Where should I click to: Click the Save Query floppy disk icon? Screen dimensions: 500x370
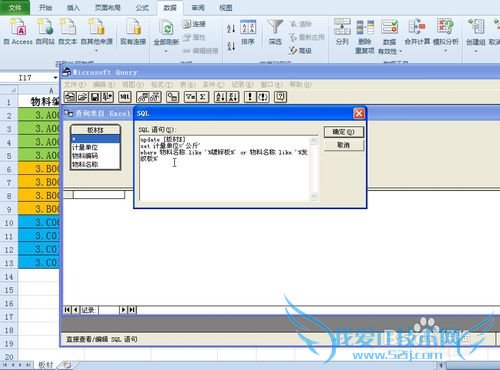click(95, 97)
